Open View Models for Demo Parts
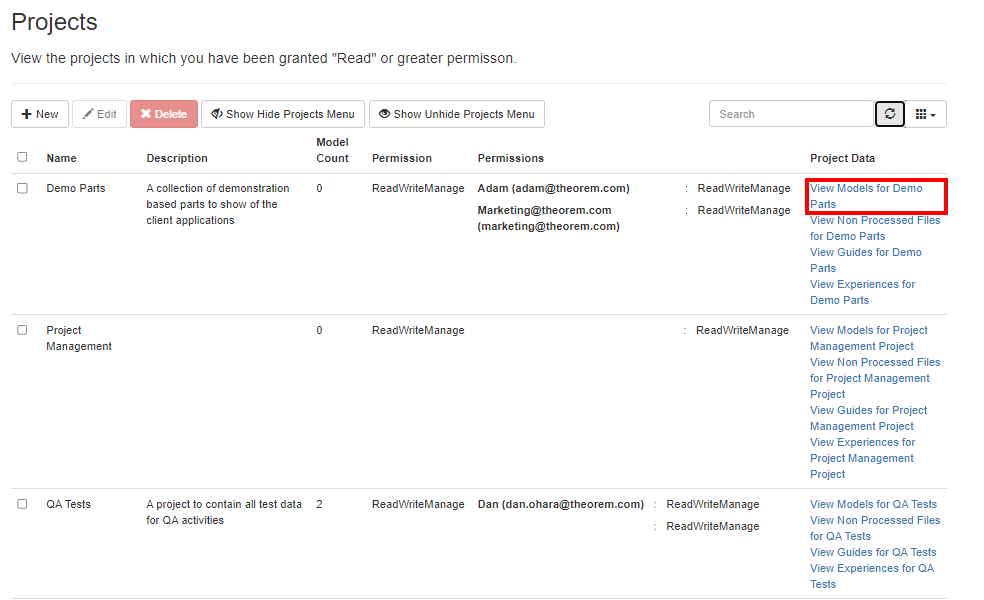 [866, 196]
